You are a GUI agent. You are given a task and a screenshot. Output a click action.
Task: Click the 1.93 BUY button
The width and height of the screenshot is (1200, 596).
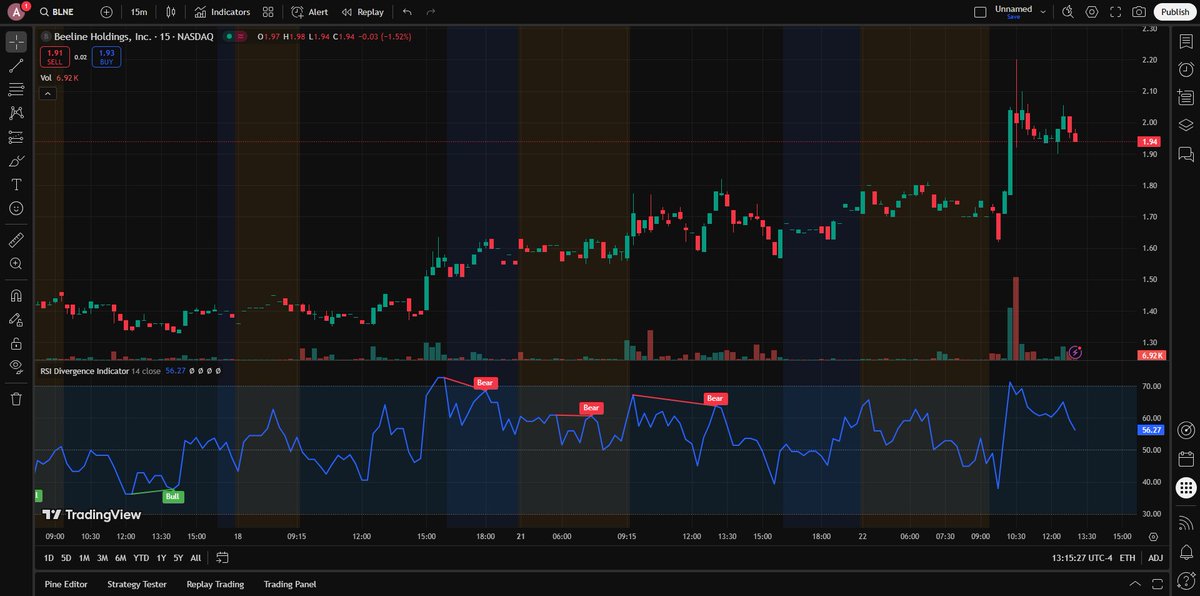tap(107, 56)
